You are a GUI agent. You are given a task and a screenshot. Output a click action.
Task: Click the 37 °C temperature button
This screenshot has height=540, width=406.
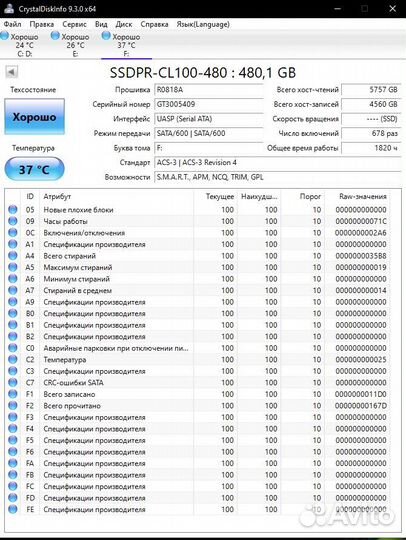point(34,169)
